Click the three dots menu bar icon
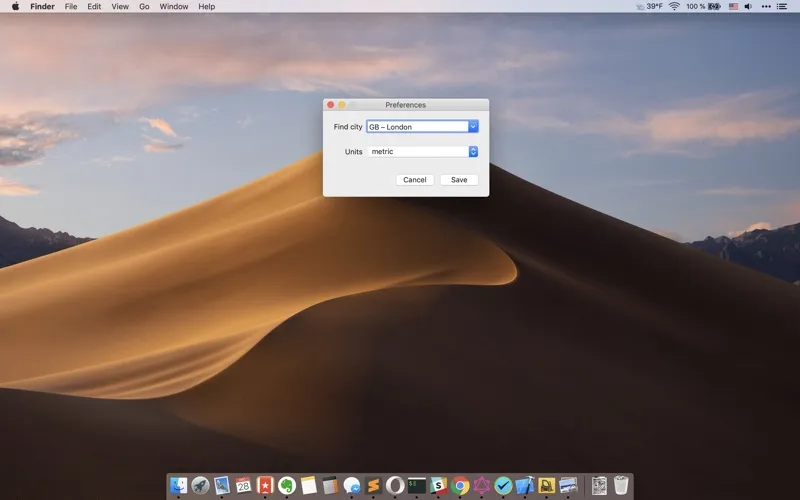This screenshot has width=800, height=500. (766, 6)
